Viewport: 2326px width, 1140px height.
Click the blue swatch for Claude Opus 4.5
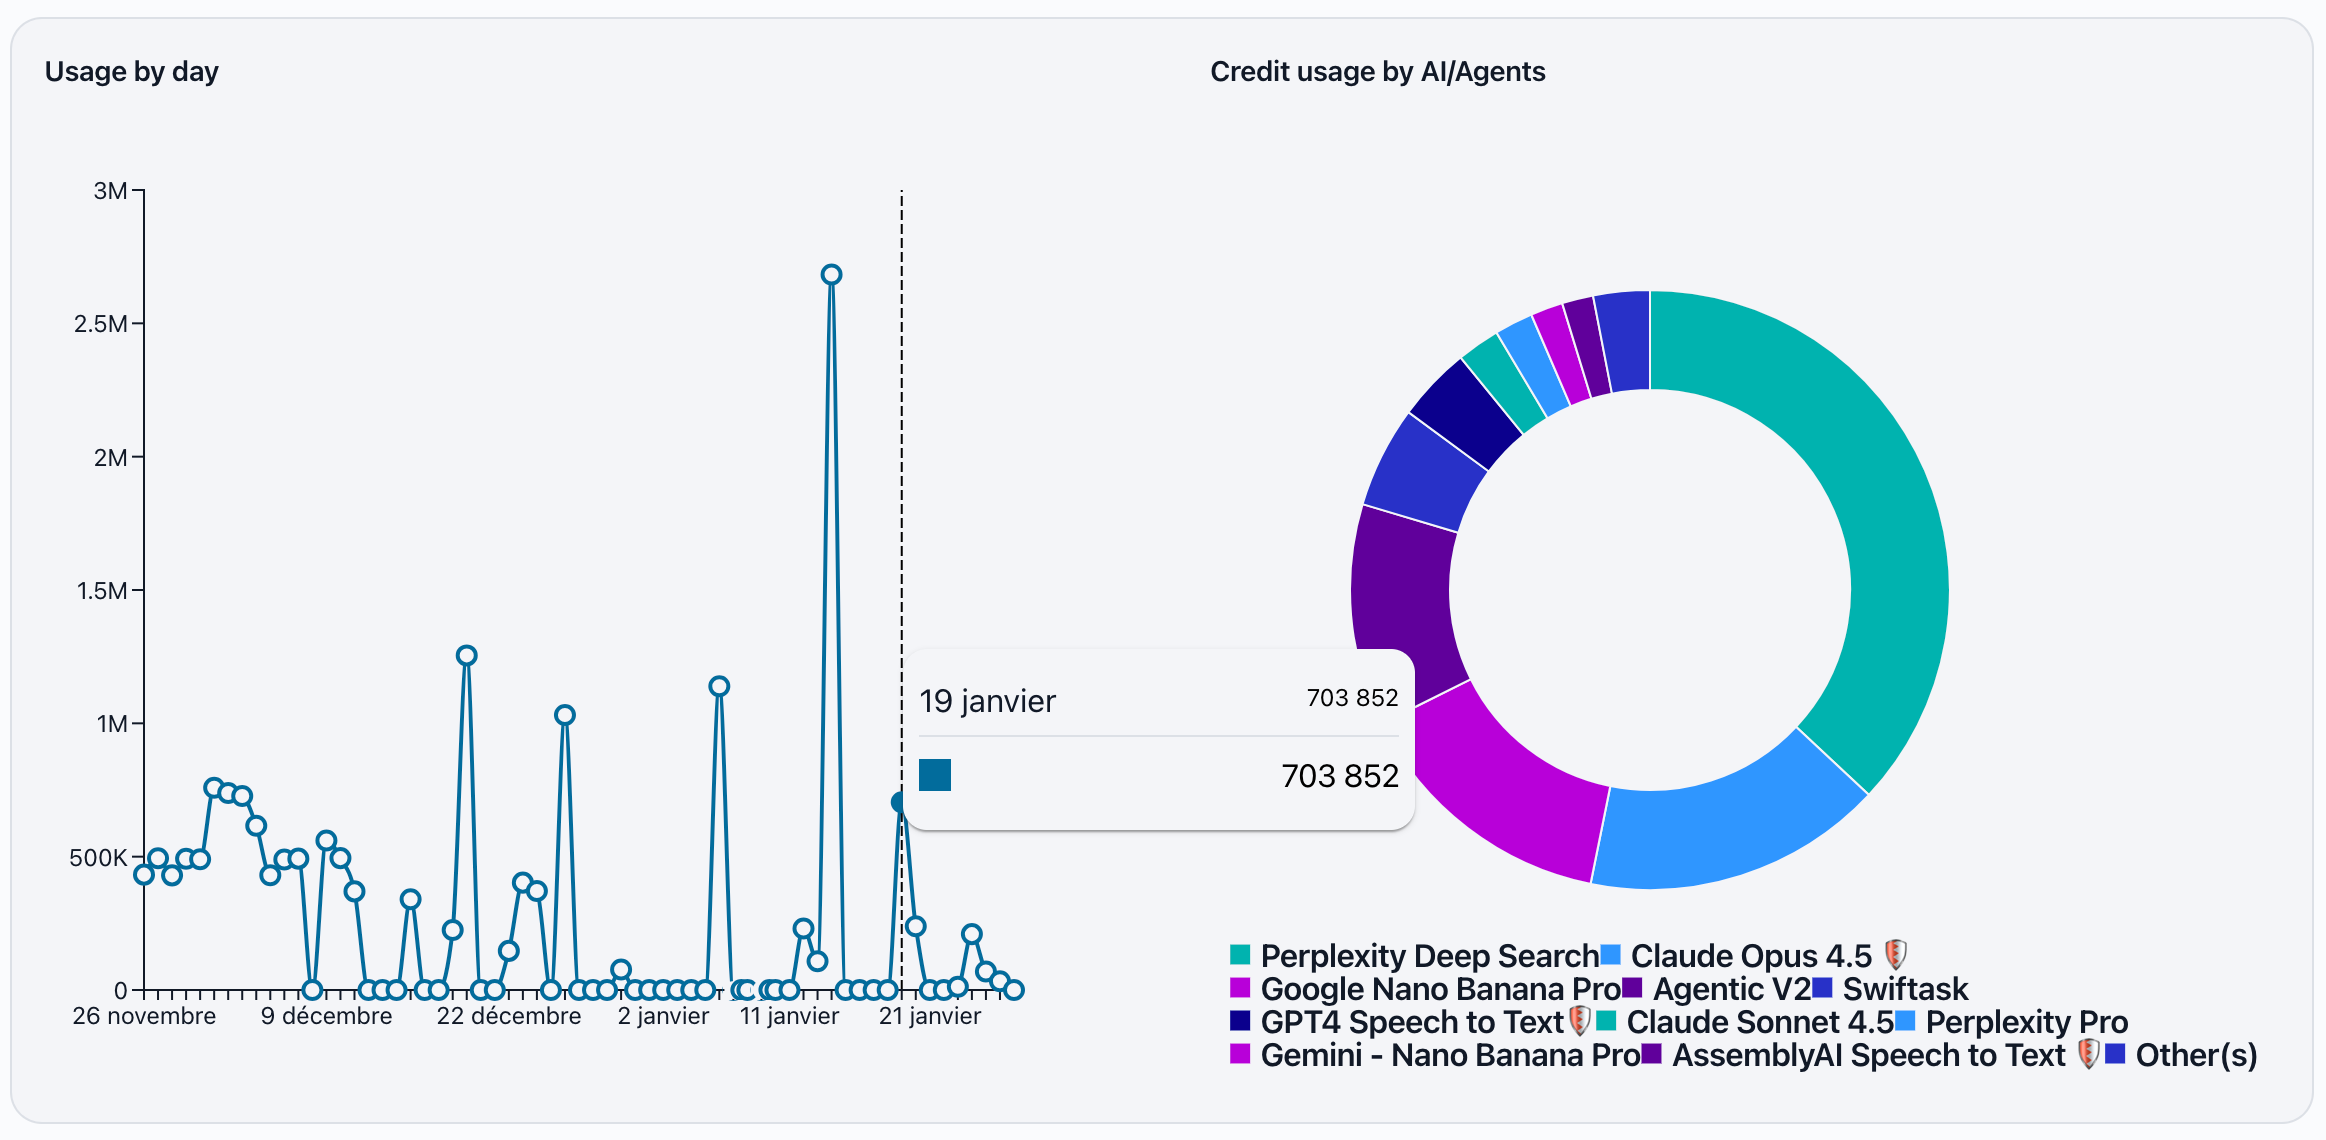click(x=1610, y=954)
